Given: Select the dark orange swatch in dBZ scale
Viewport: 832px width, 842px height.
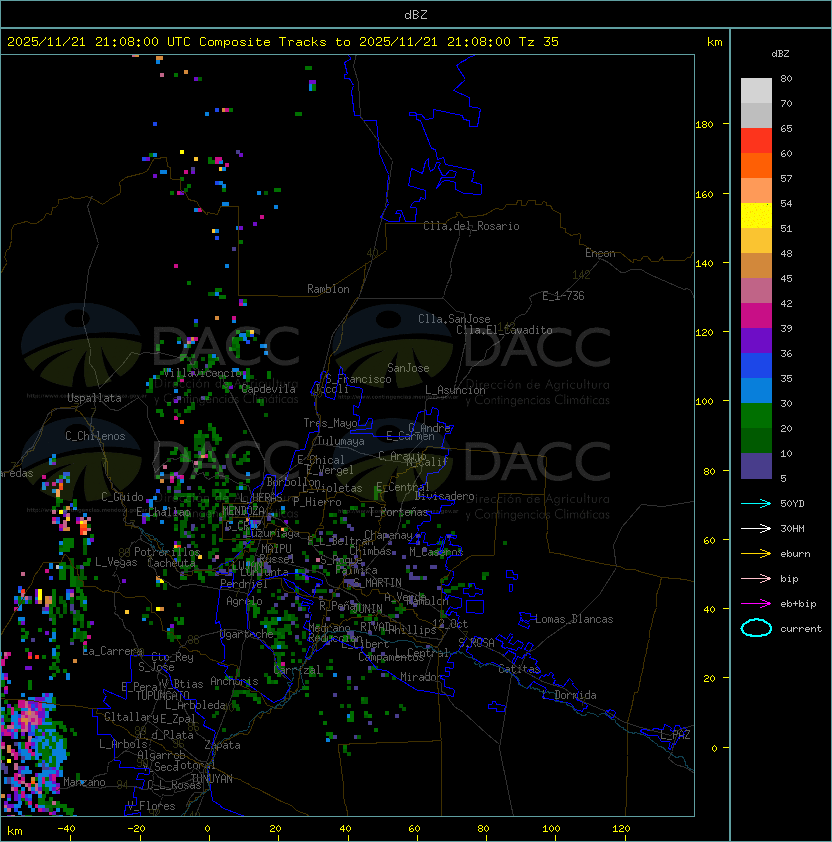Looking at the screenshot, I should coord(756,165).
